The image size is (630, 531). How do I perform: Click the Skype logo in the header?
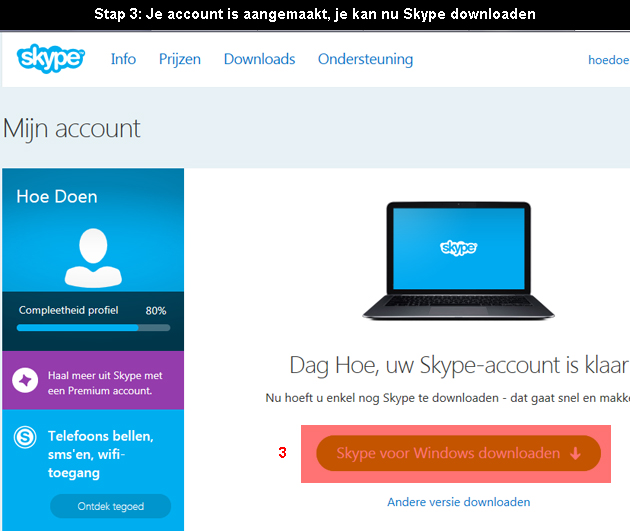pos(51,59)
